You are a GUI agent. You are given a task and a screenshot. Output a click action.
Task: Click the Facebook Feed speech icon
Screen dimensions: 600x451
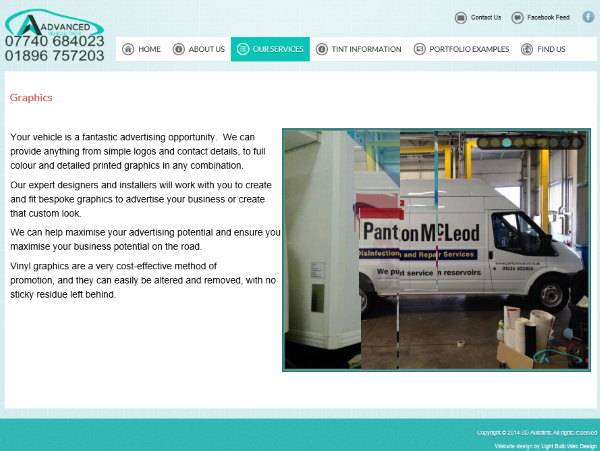517,17
